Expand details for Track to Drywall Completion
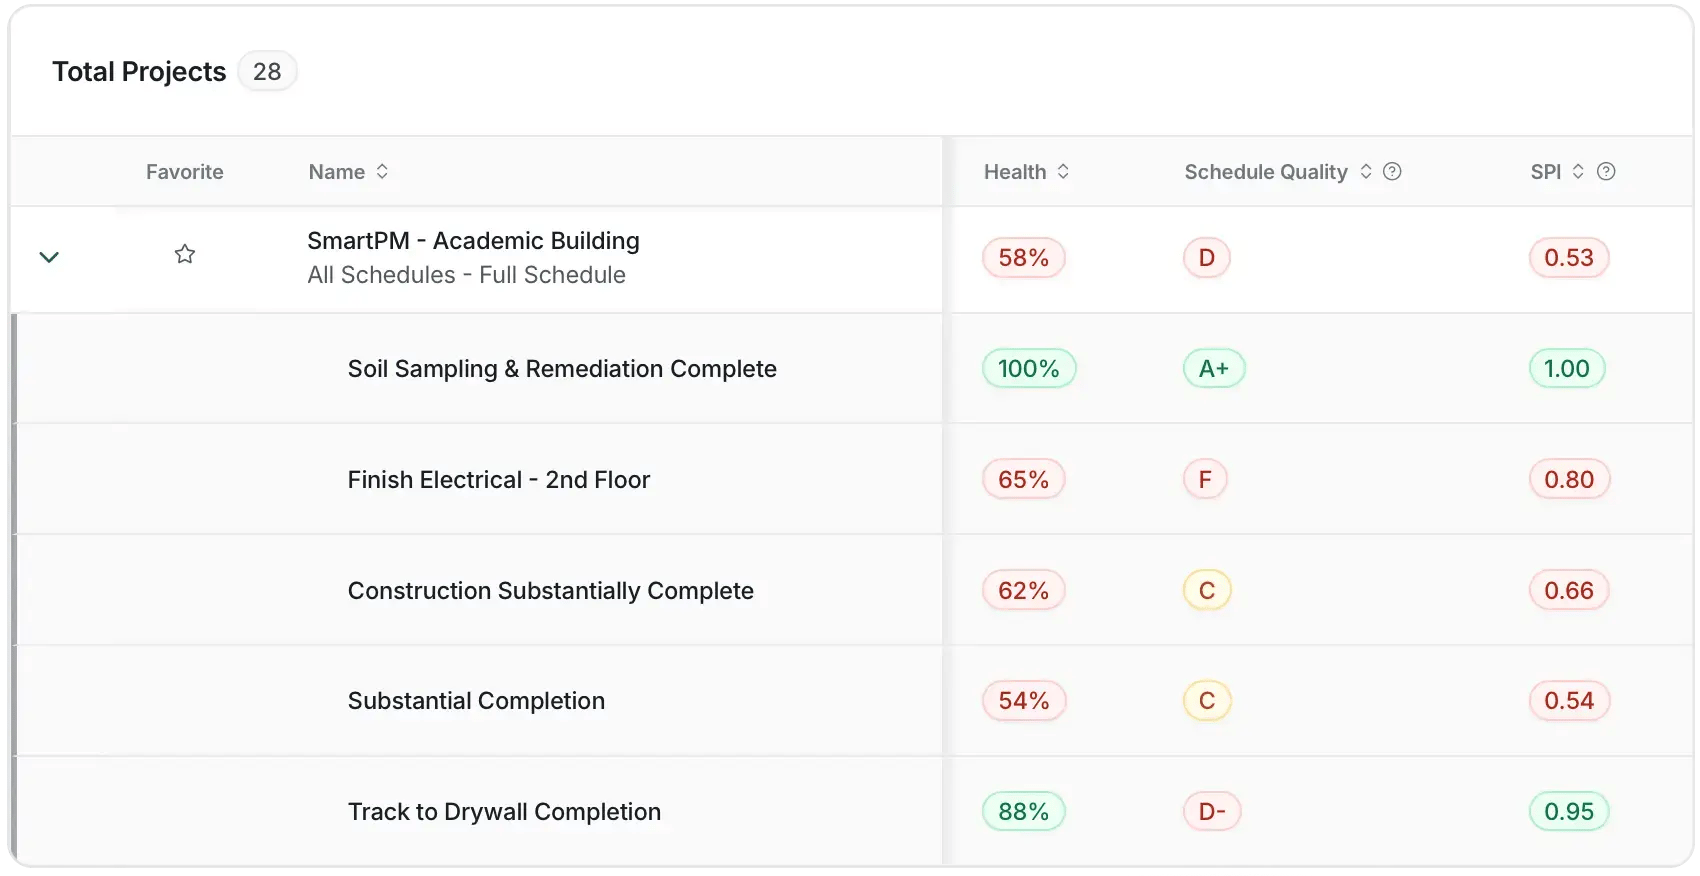This screenshot has height=876, width=1700. pos(504,811)
